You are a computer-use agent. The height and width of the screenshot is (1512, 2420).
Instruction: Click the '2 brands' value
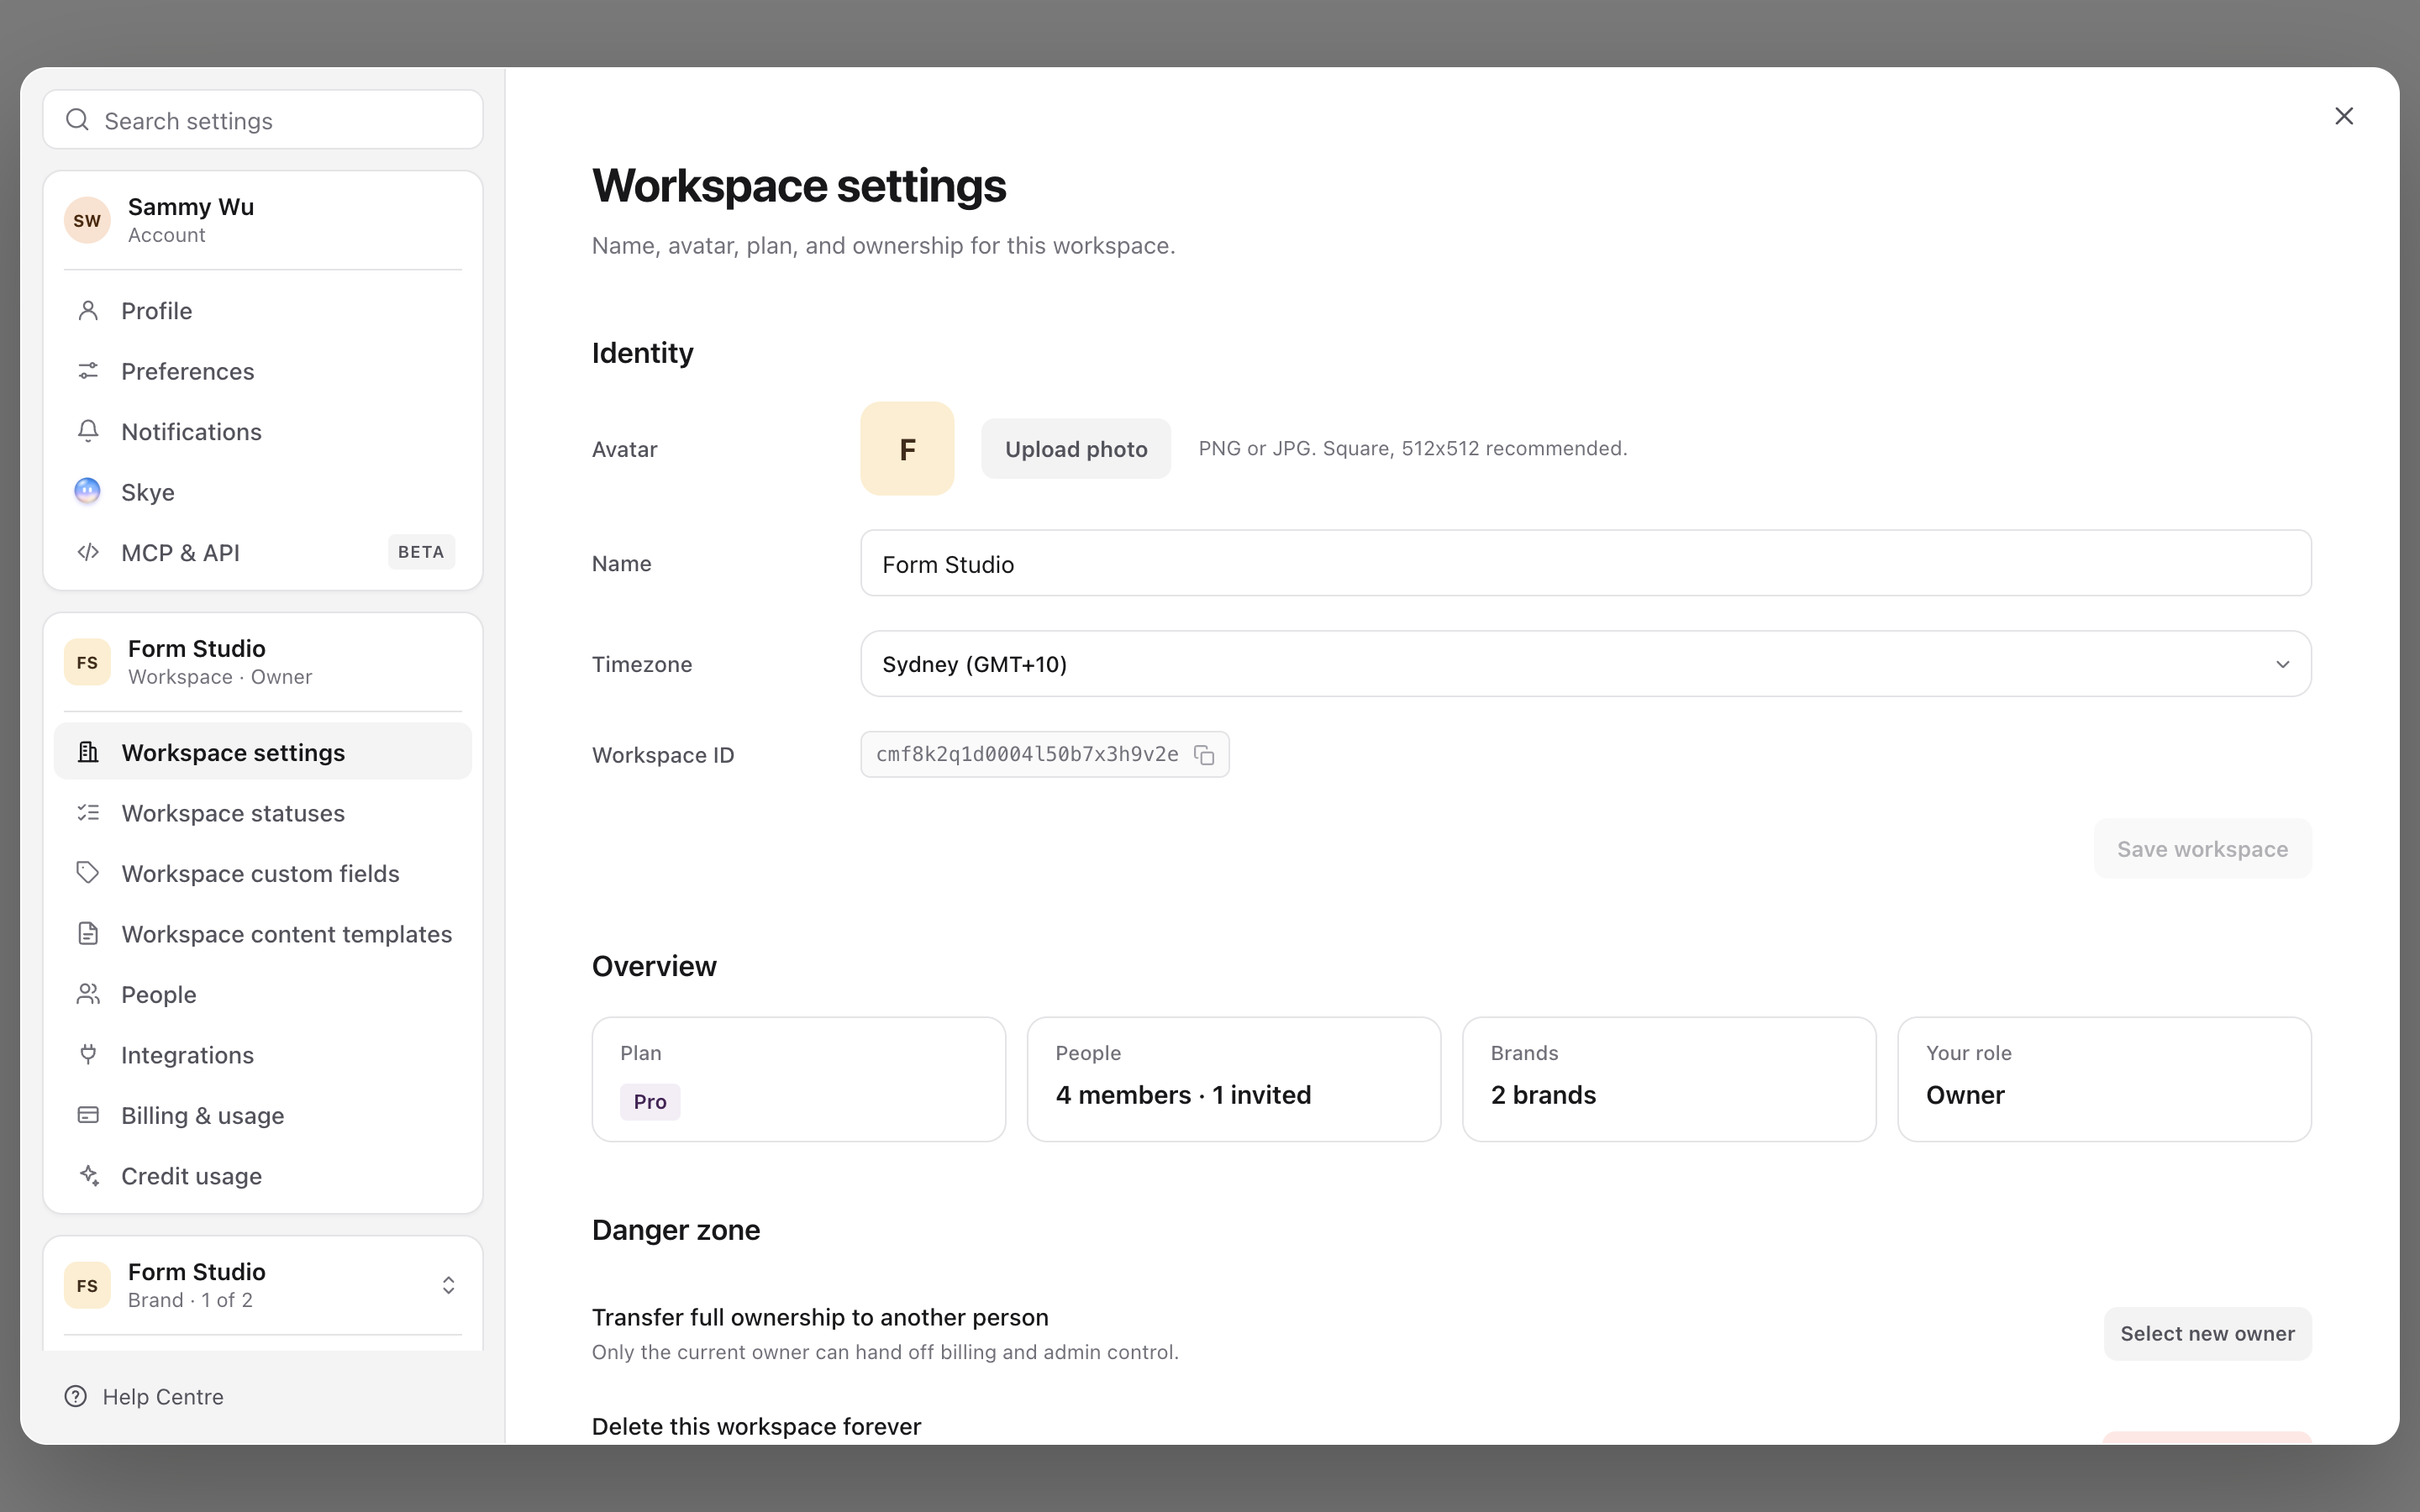(x=1543, y=1095)
